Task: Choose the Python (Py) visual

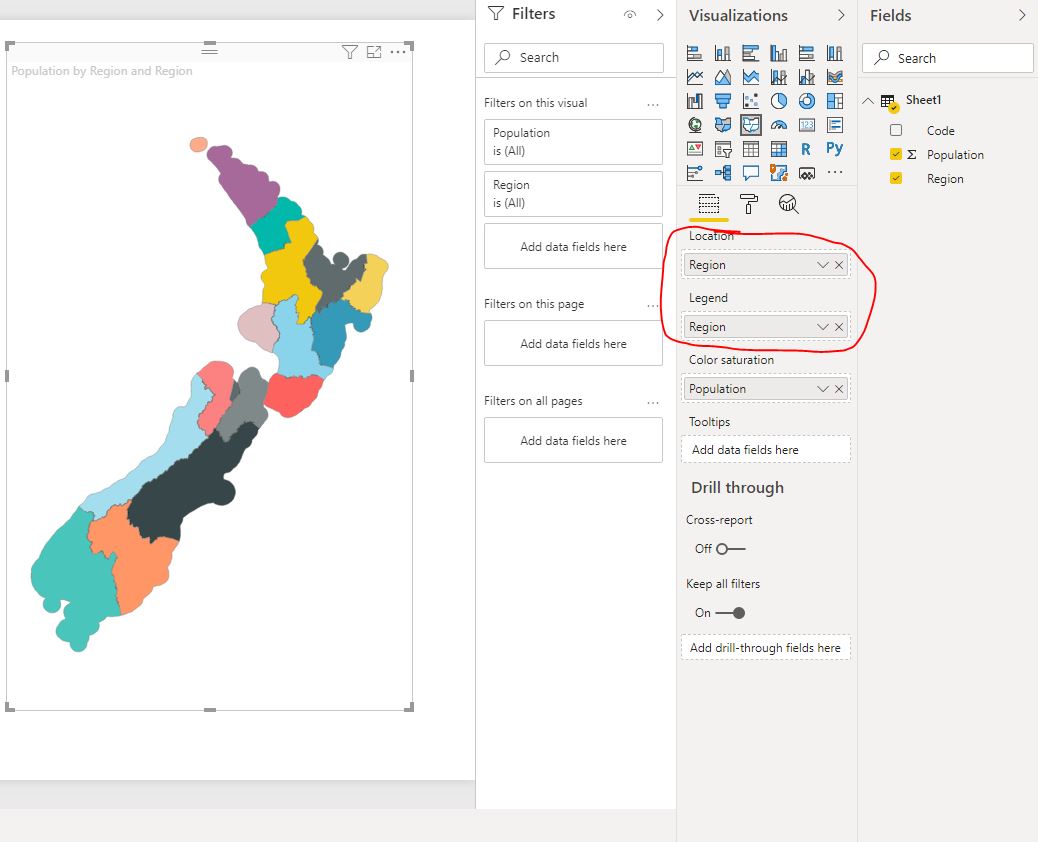Action: click(835, 149)
